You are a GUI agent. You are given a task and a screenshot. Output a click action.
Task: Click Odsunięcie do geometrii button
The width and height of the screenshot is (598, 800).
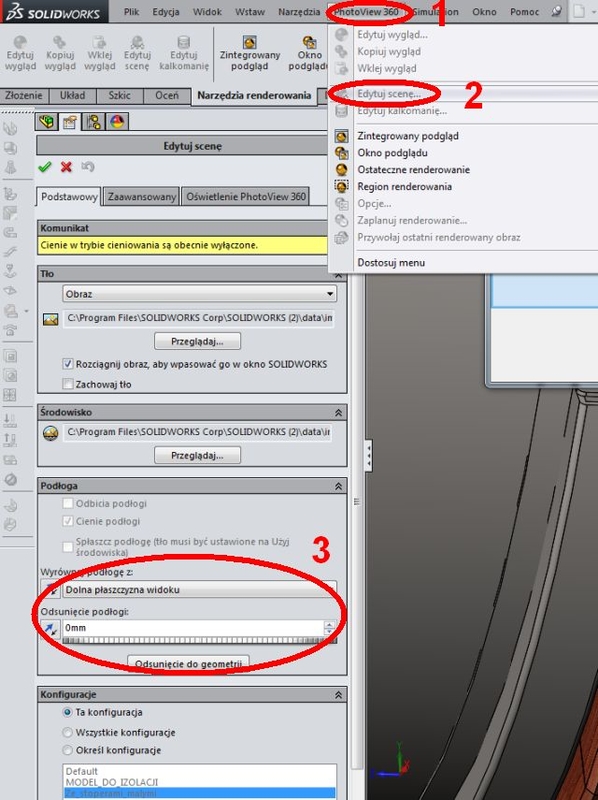(x=188, y=663)
